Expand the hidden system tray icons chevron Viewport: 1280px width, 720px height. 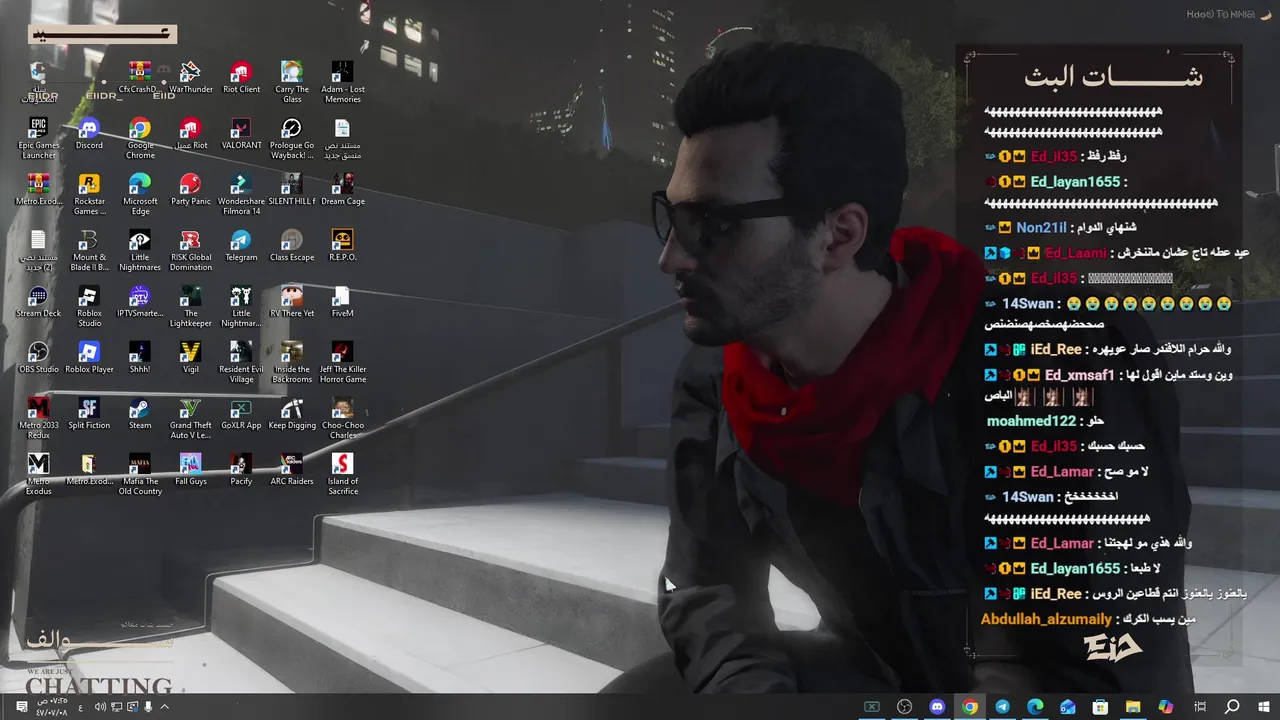coord(165,707)
